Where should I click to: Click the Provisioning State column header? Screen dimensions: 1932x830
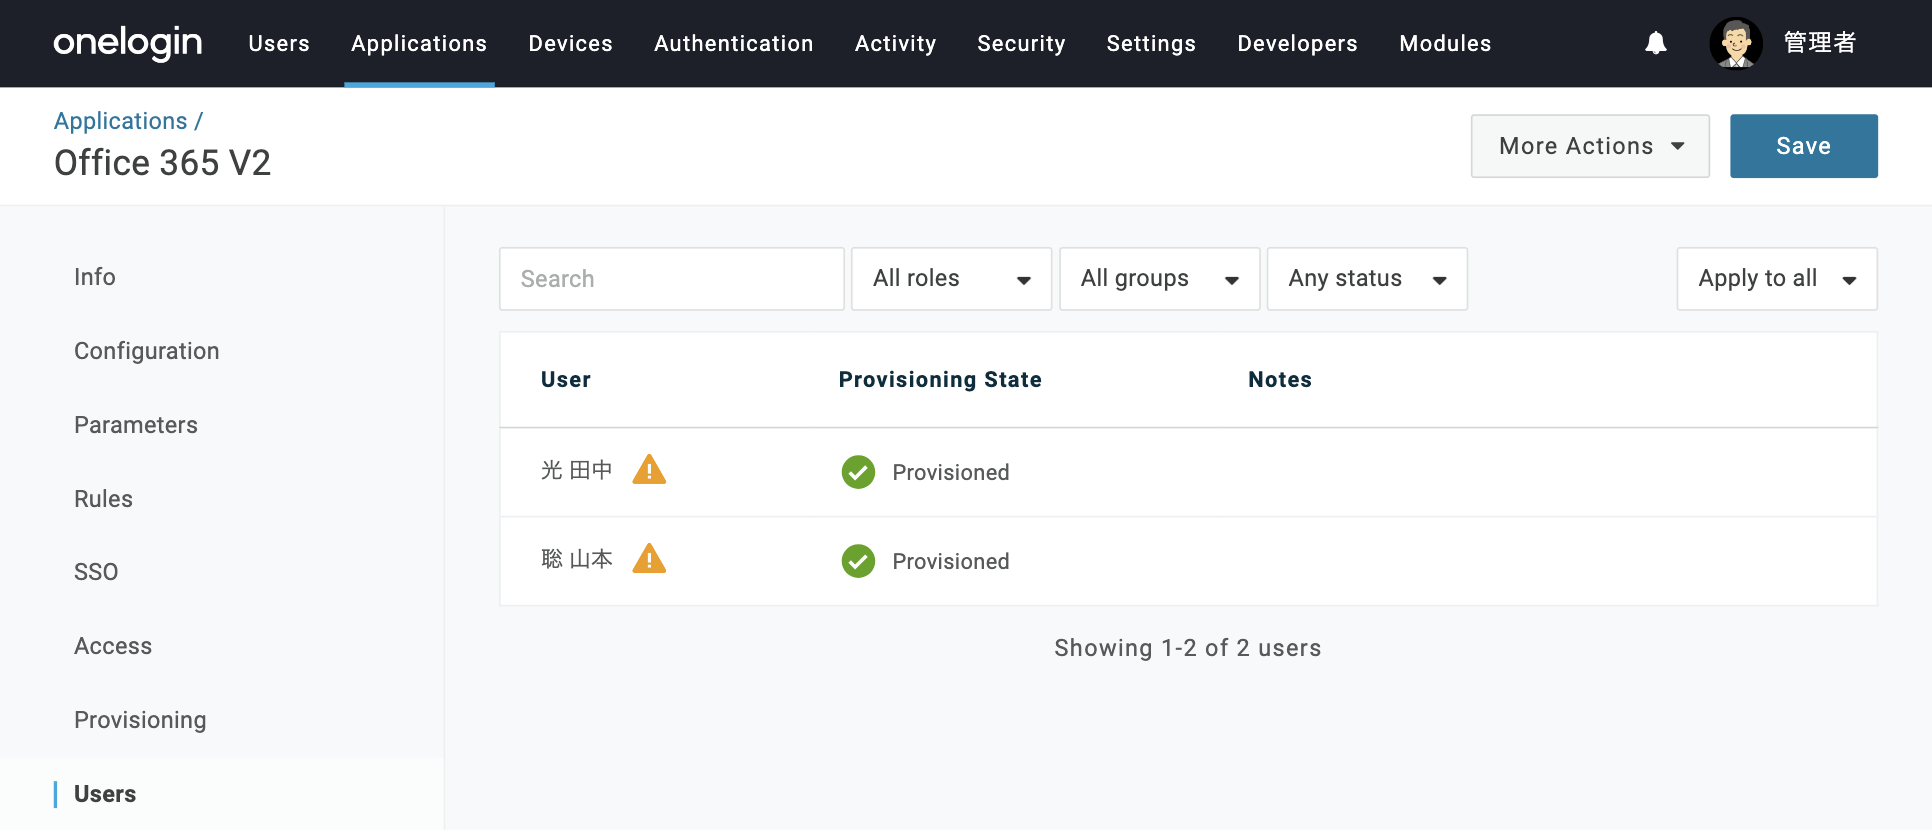click(940, 380)
